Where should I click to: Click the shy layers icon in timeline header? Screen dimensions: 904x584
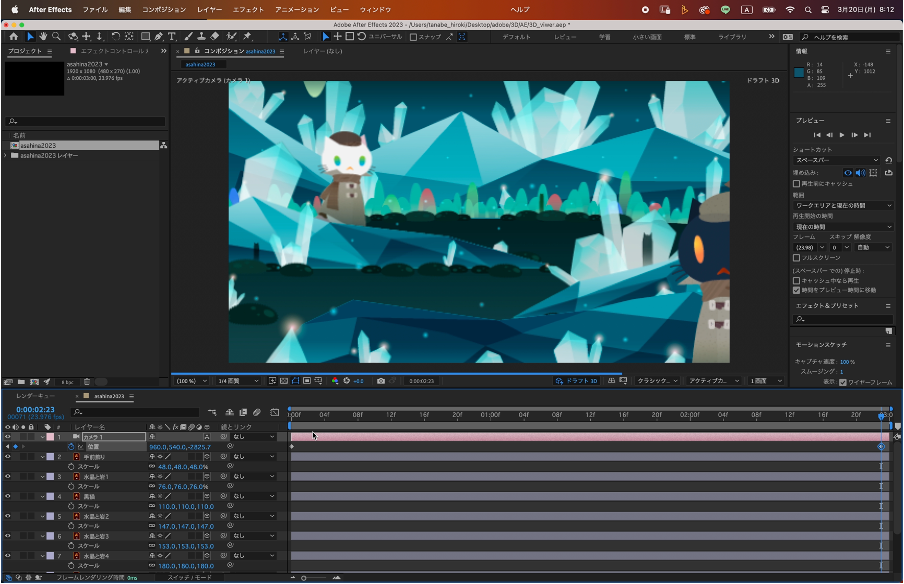pos(229,412)
